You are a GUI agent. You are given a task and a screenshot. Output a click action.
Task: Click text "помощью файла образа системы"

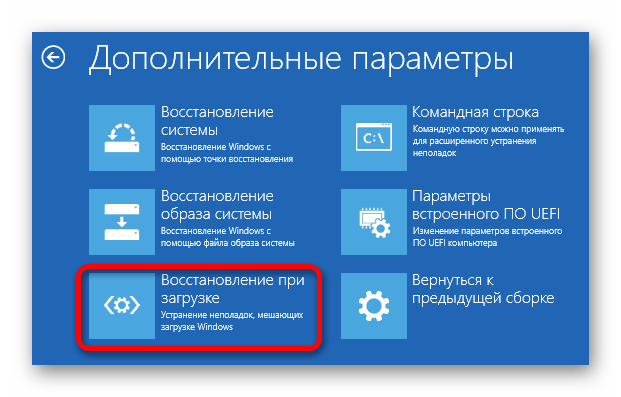click(x=228, y=243)
